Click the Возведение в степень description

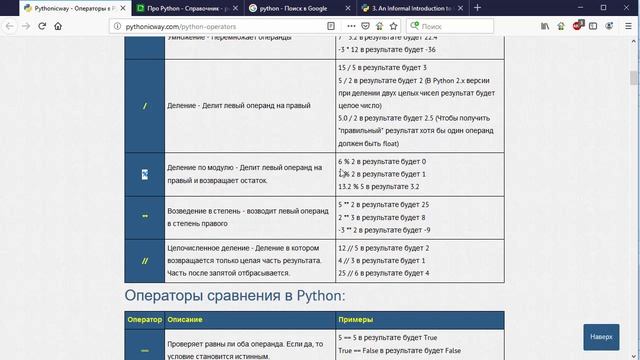pyautogui.click(x=248, y=217)
